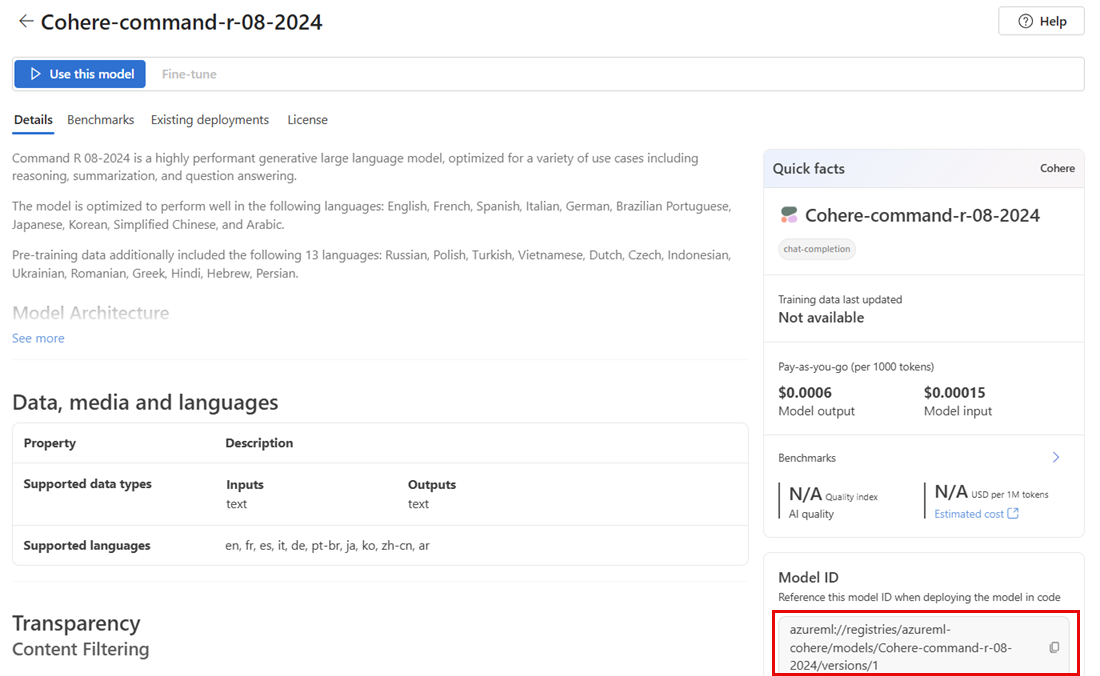Open the Benchmarks tab
This screenshot has width=1100, height=676.
100,120
